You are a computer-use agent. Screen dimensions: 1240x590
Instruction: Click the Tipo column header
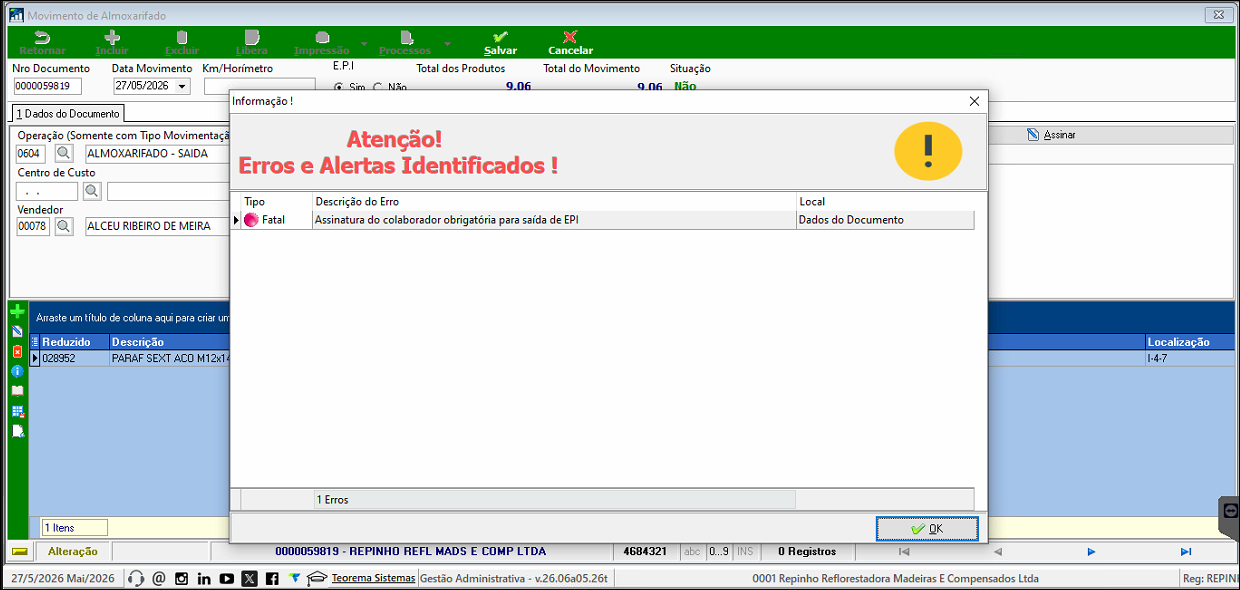tap(277, 201)
